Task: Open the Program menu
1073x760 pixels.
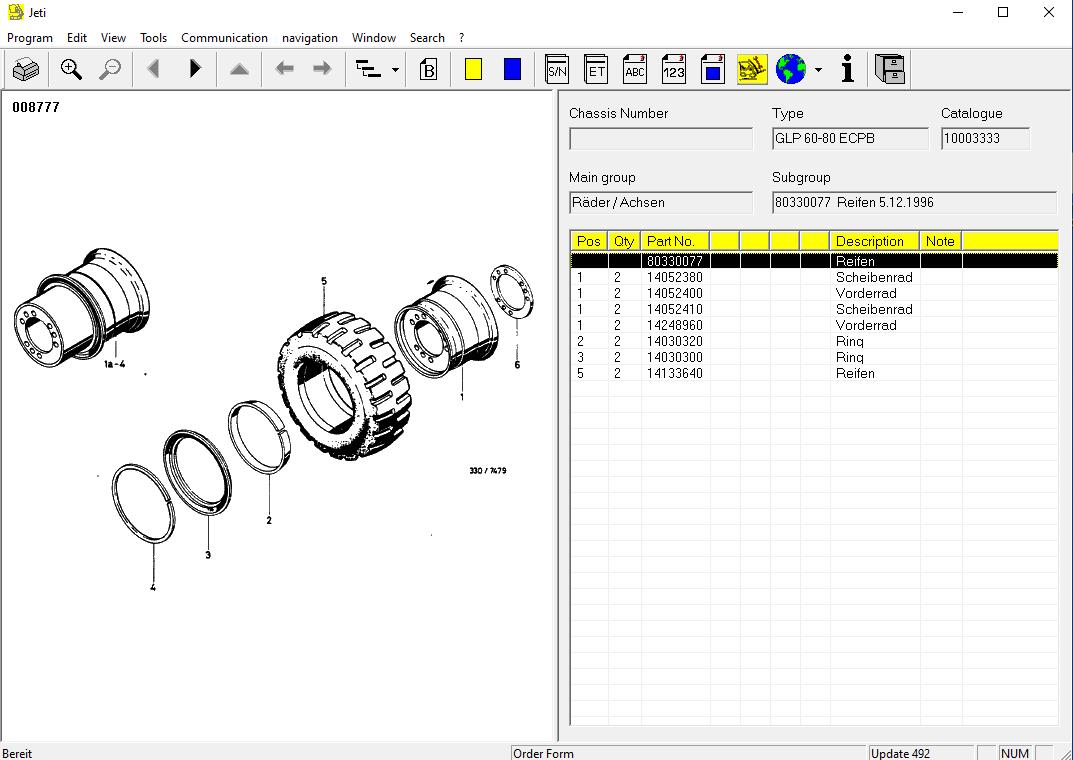Action: point(30,38)
